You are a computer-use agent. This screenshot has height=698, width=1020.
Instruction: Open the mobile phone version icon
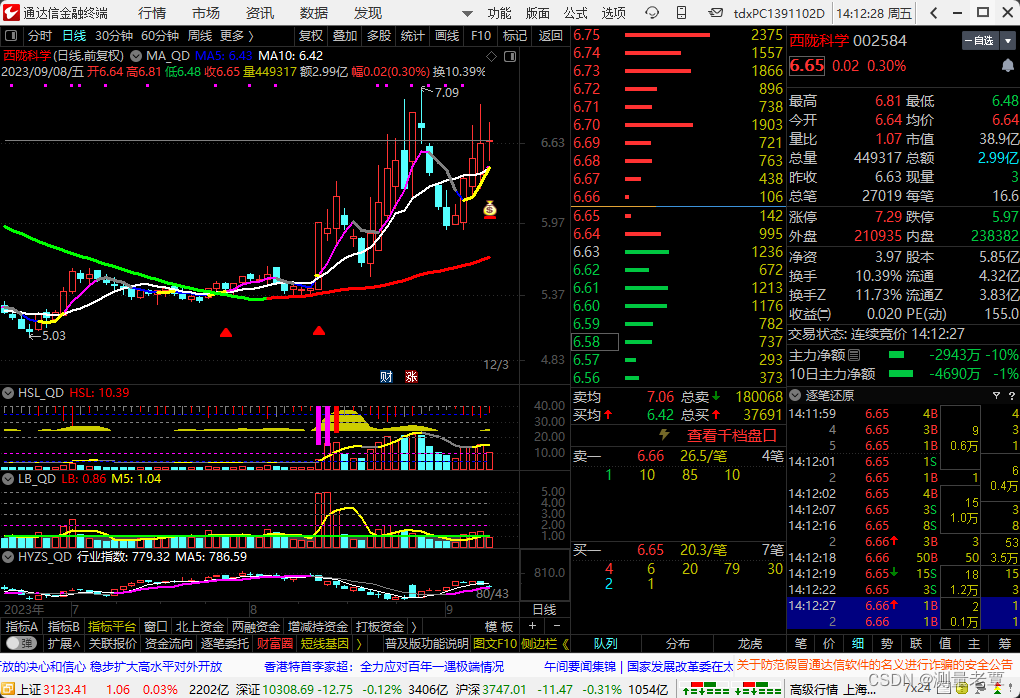[x=682, y=12]
